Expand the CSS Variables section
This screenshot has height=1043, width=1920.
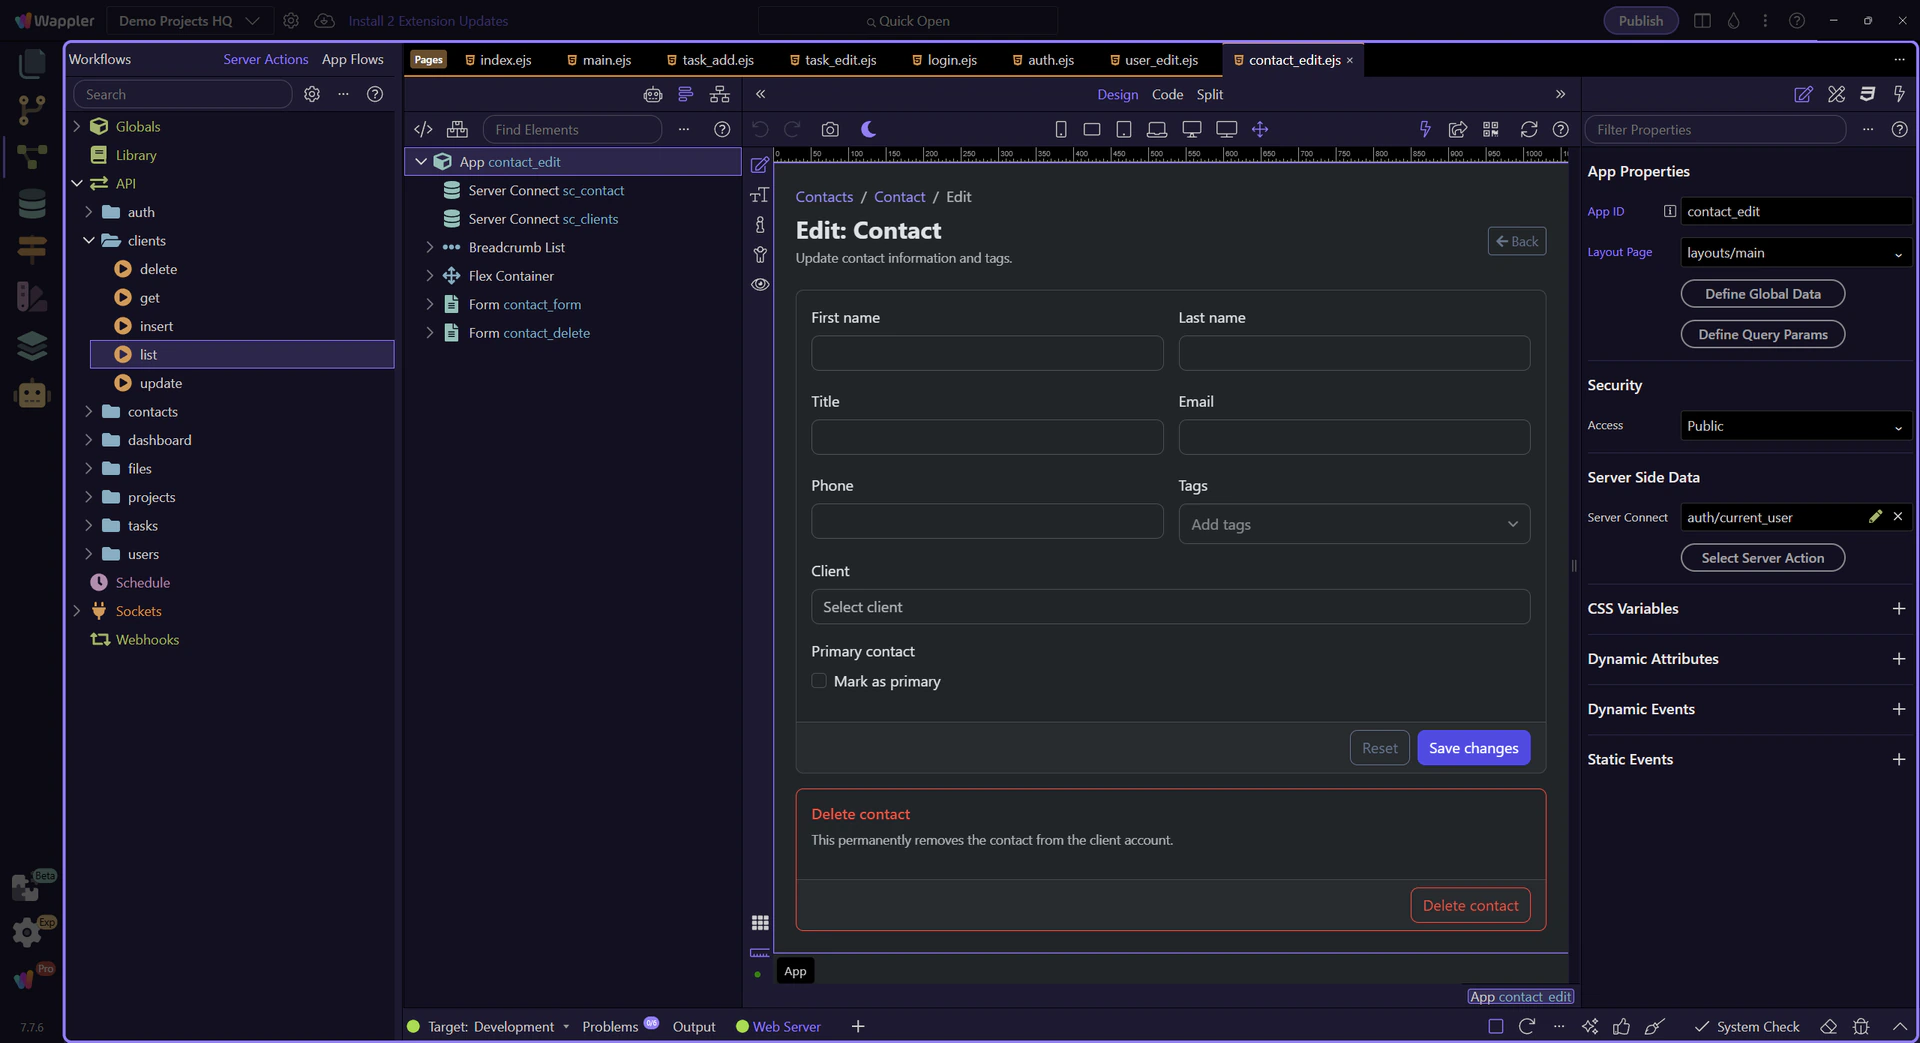[x=1898, y=609]
